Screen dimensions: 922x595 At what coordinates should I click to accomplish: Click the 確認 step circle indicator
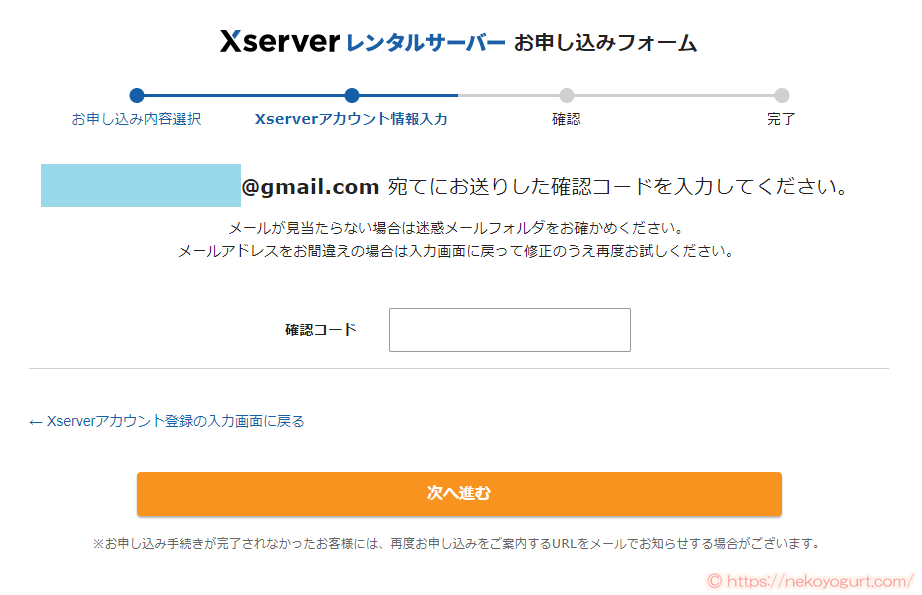tap(567, 96)
